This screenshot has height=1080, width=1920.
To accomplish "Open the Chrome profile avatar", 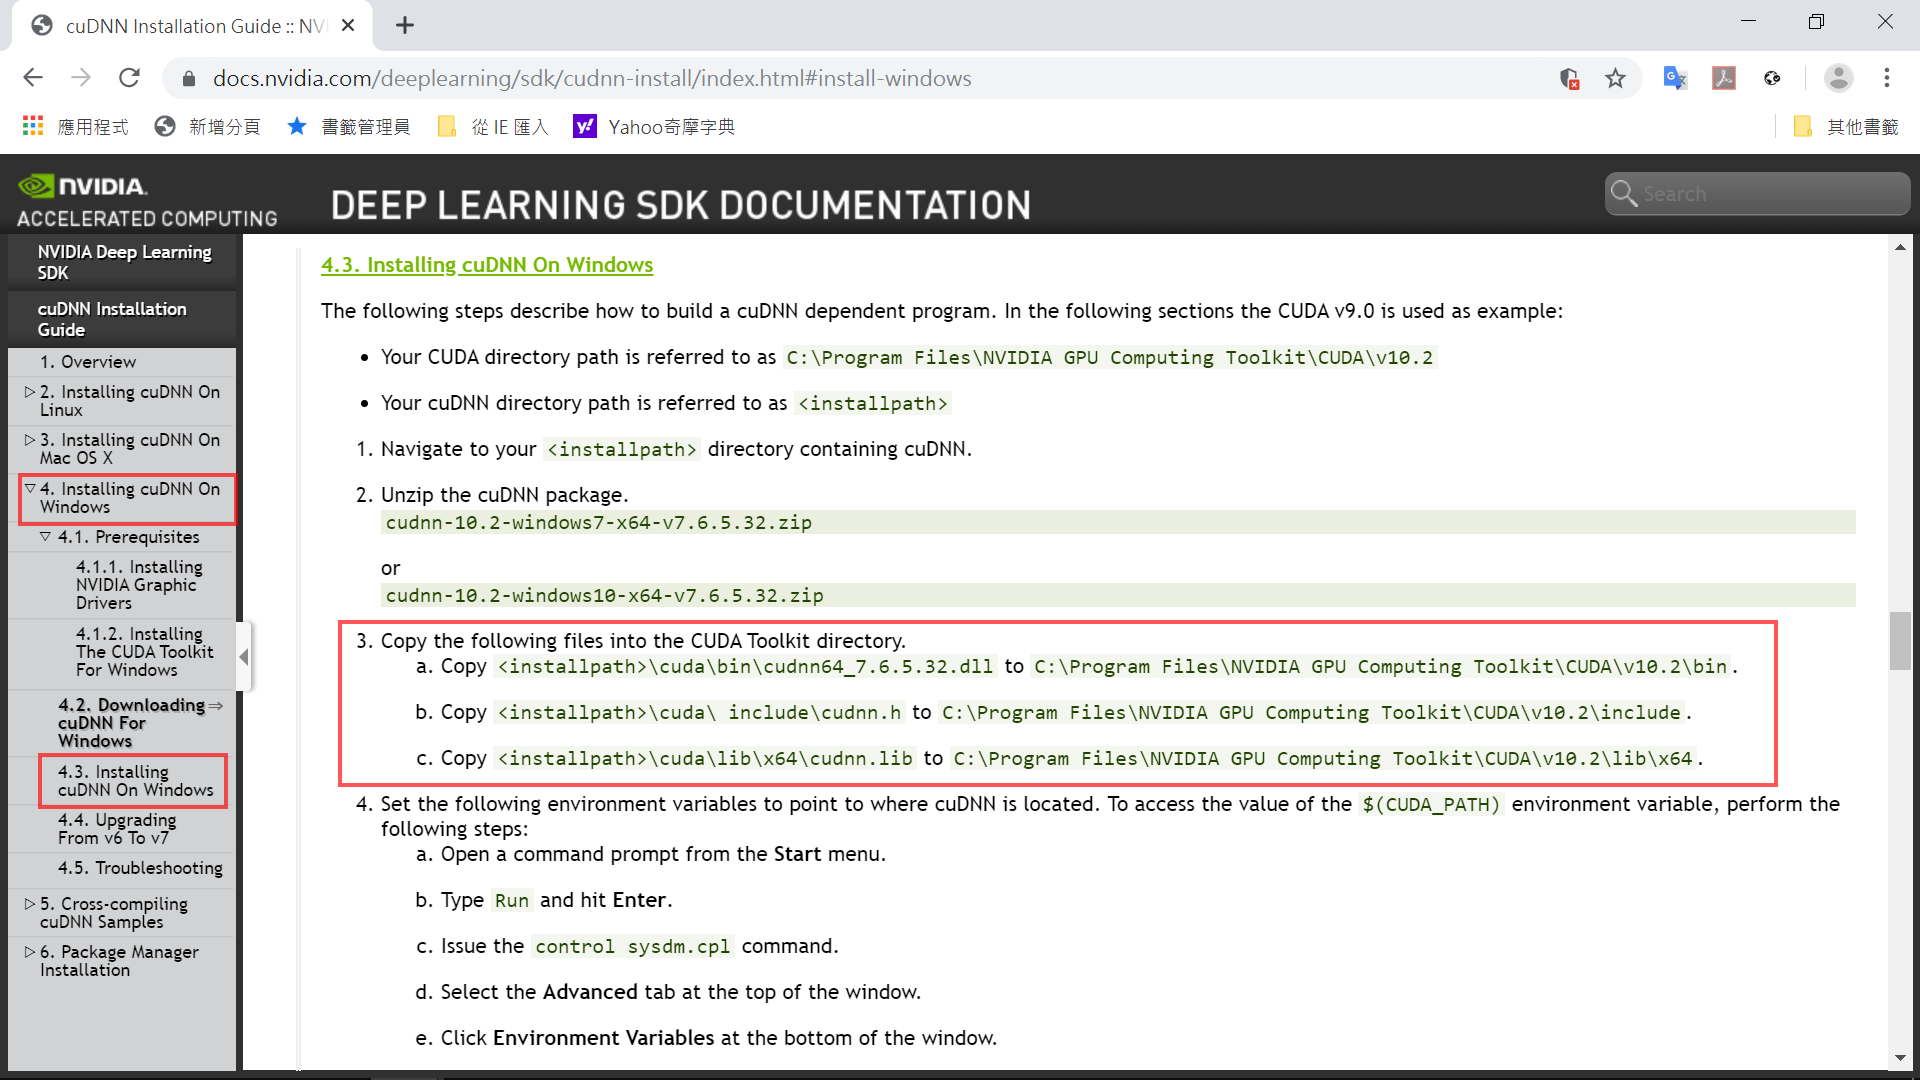I will point(1838,78).
